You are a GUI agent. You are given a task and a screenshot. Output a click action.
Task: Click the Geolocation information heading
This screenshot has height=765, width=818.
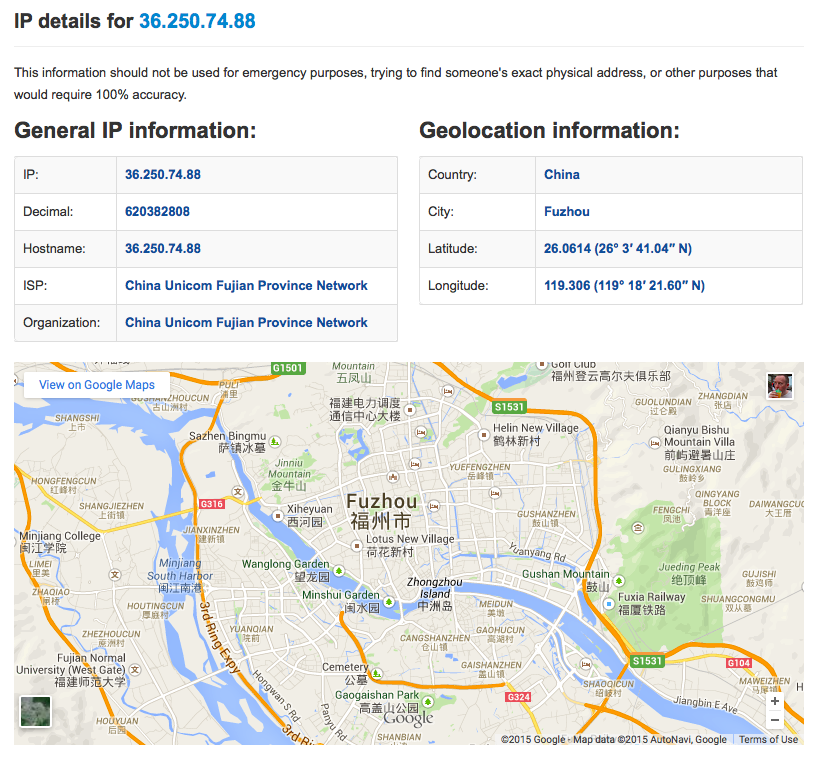click(x=549, y=130)
